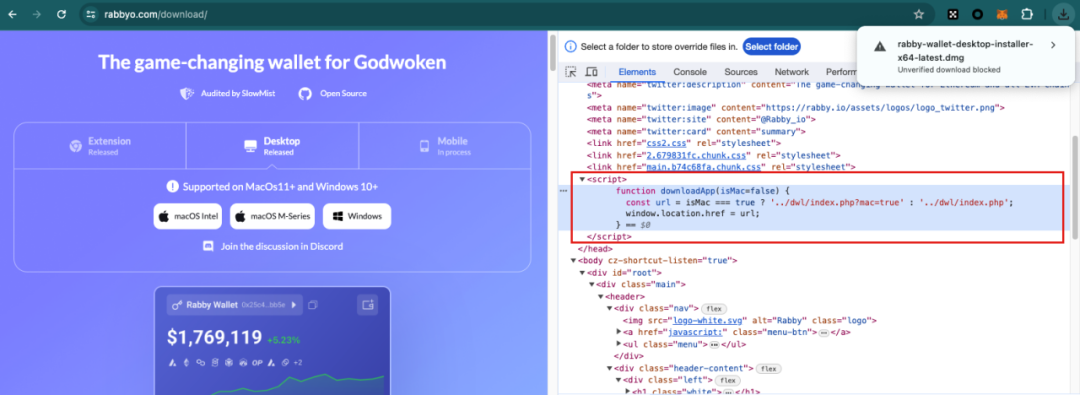
Task: Toggle flex badge on nav div
Action: [x=714, y=309]
